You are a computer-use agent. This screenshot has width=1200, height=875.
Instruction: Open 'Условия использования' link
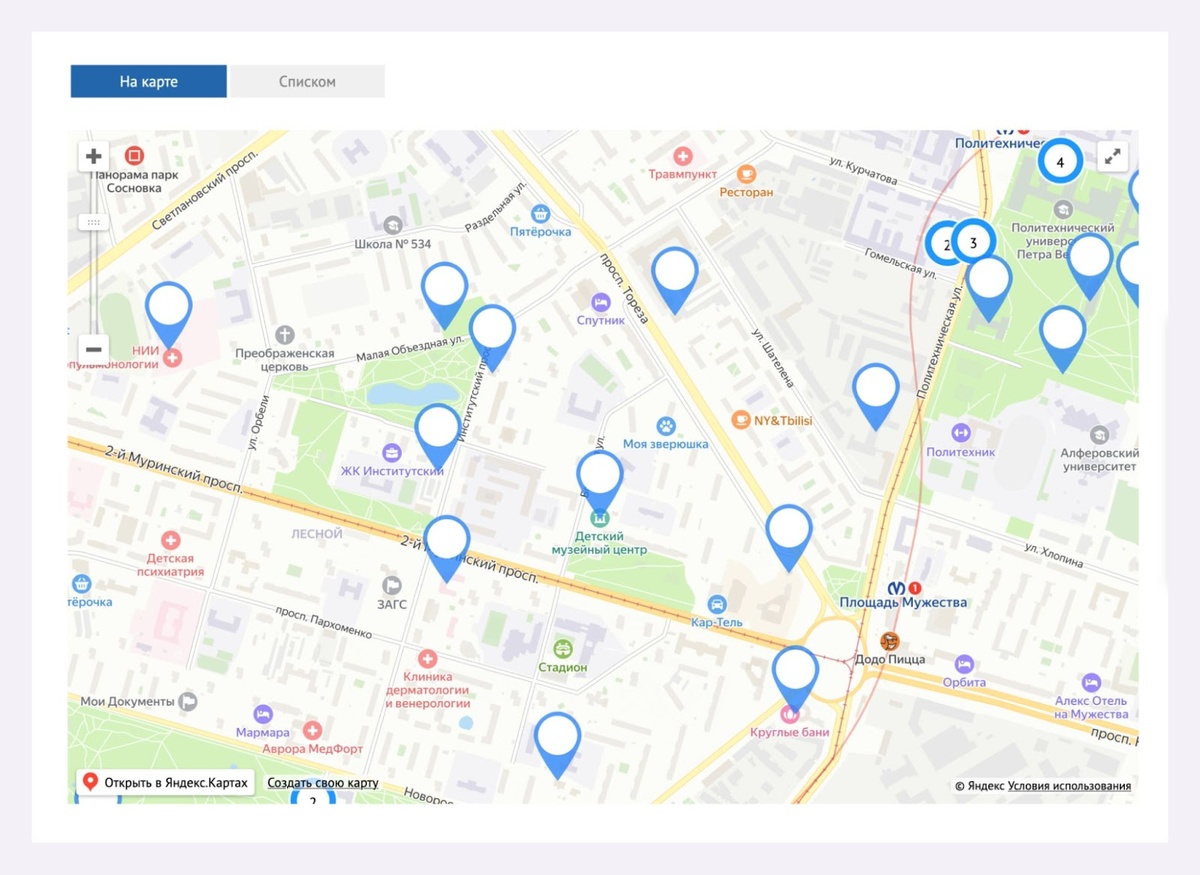pos(1069,786)
